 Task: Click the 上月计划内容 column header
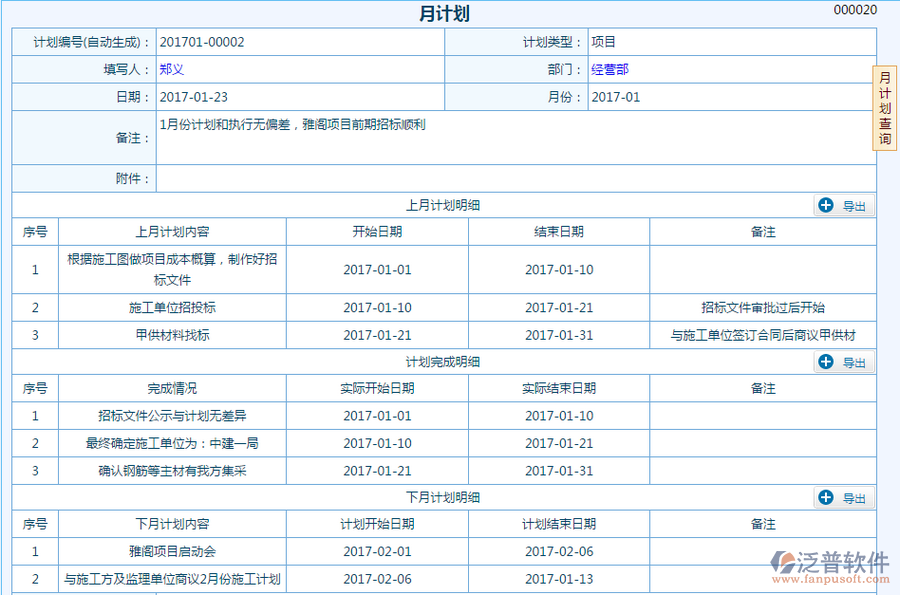coord(172,231)
